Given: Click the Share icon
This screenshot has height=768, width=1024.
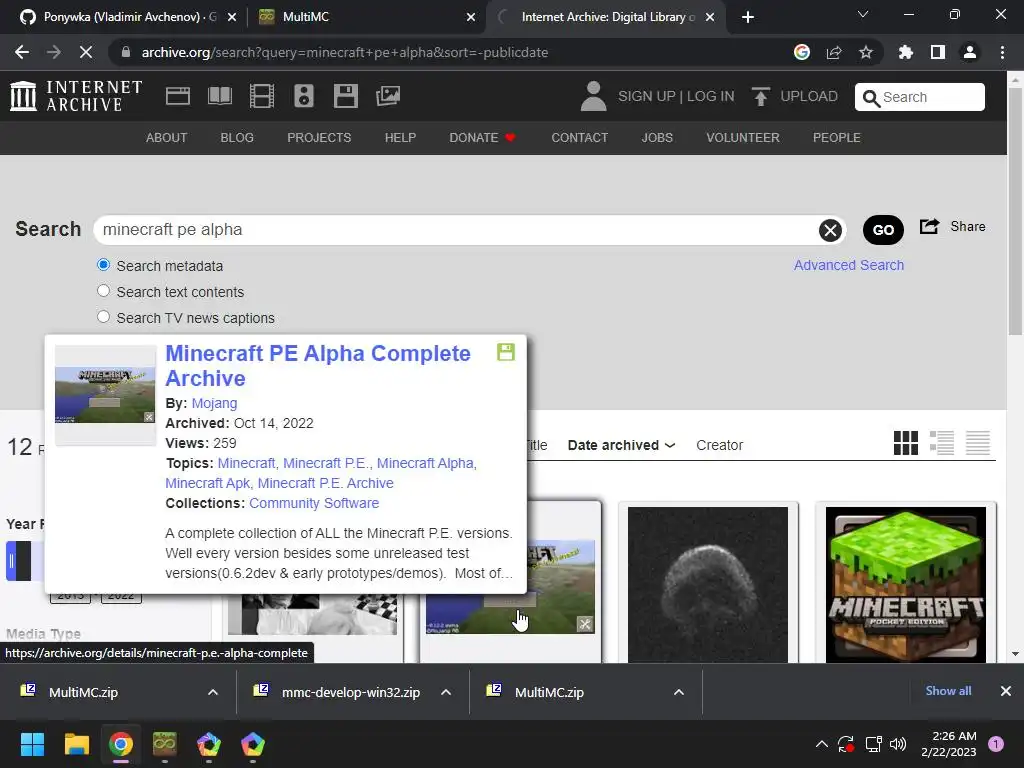Looking at the screenshot, I should (929, 226).
